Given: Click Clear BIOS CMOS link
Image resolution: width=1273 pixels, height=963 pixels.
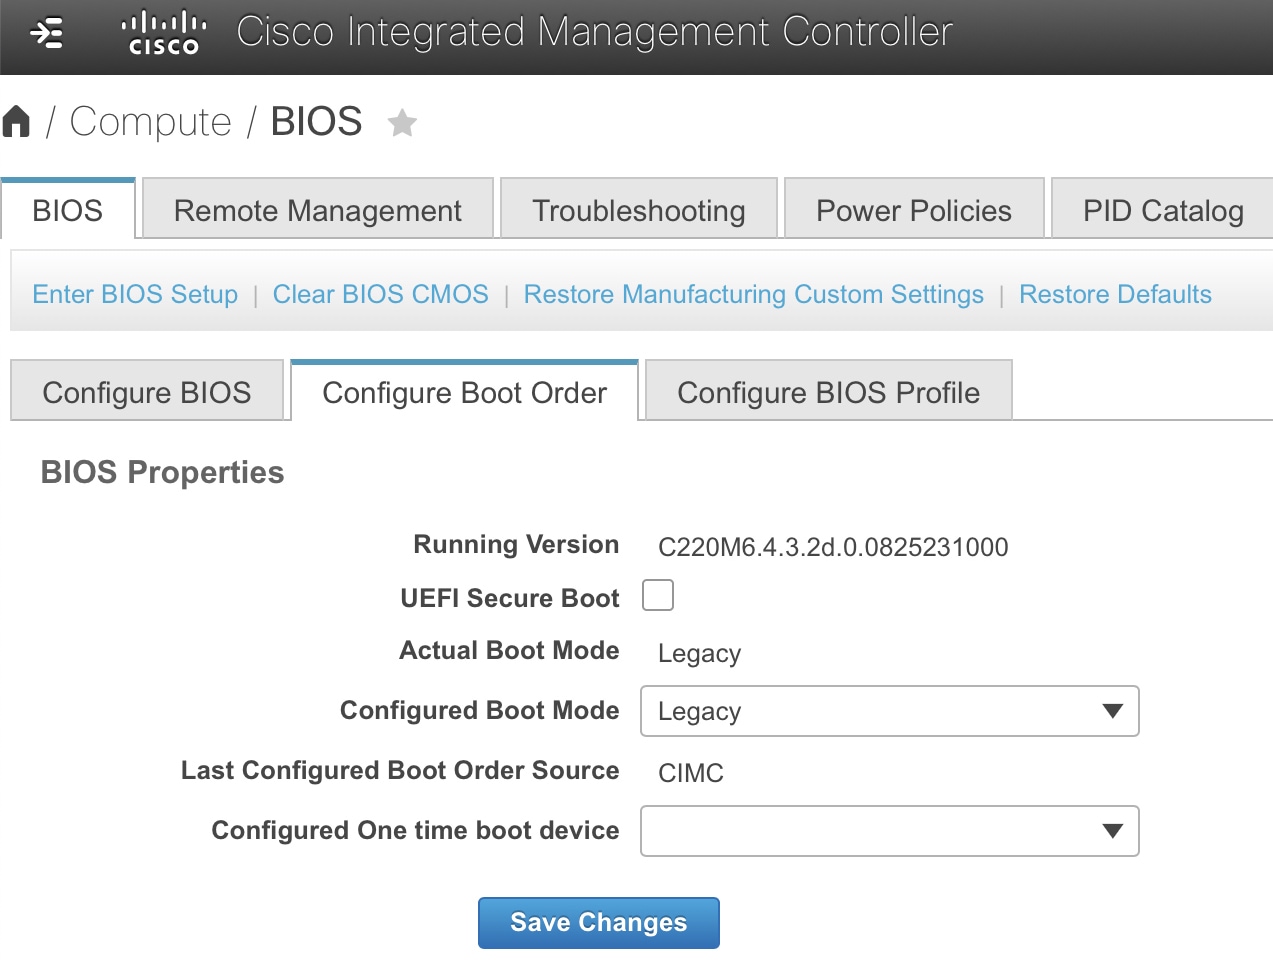Looking at the screenshot, I should pyautogui.click(x=380, y=294).
